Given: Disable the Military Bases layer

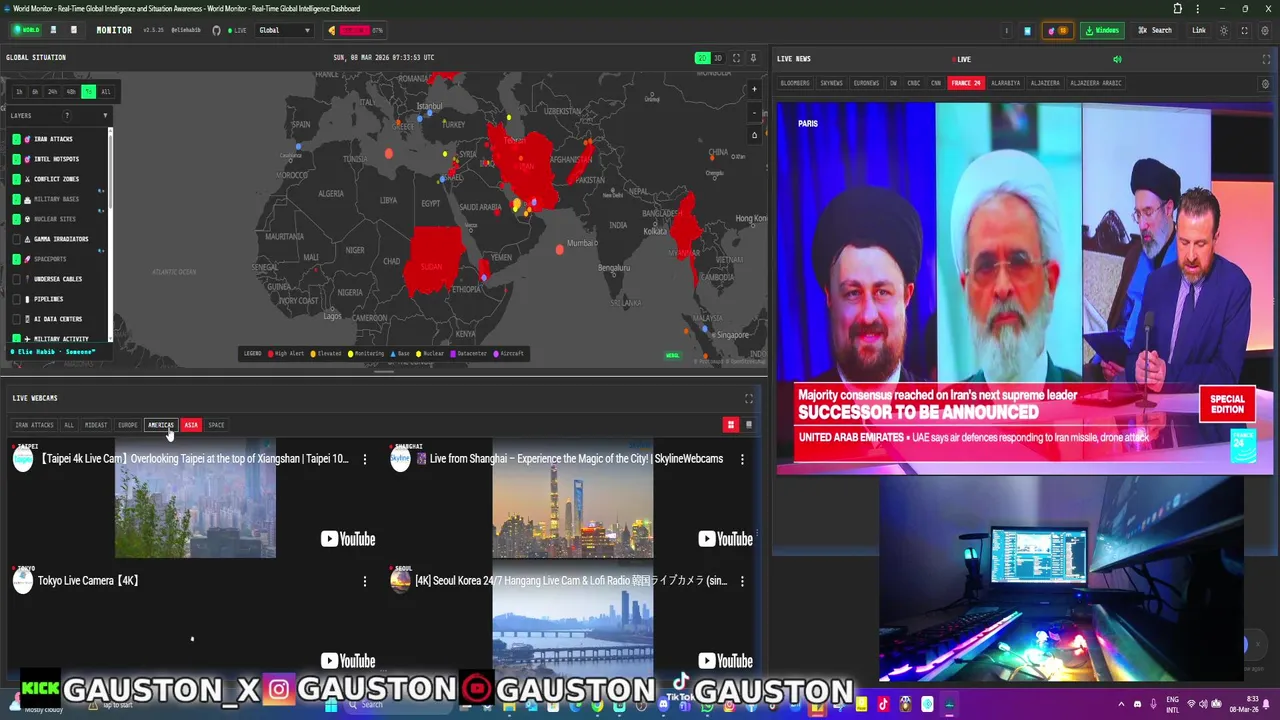Looking at the screenshot, I should click(16, 199).
